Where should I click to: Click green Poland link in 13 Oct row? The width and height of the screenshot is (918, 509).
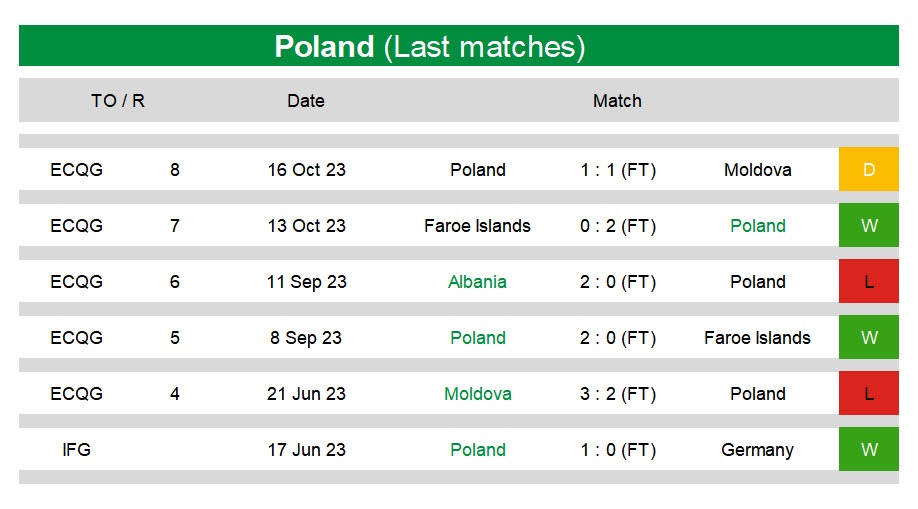click(758, 226)
